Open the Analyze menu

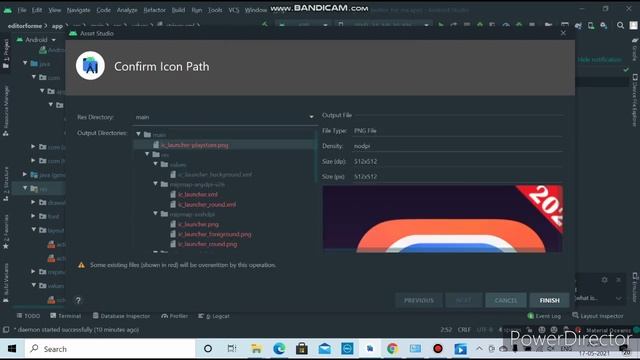[x=127, y=10]
